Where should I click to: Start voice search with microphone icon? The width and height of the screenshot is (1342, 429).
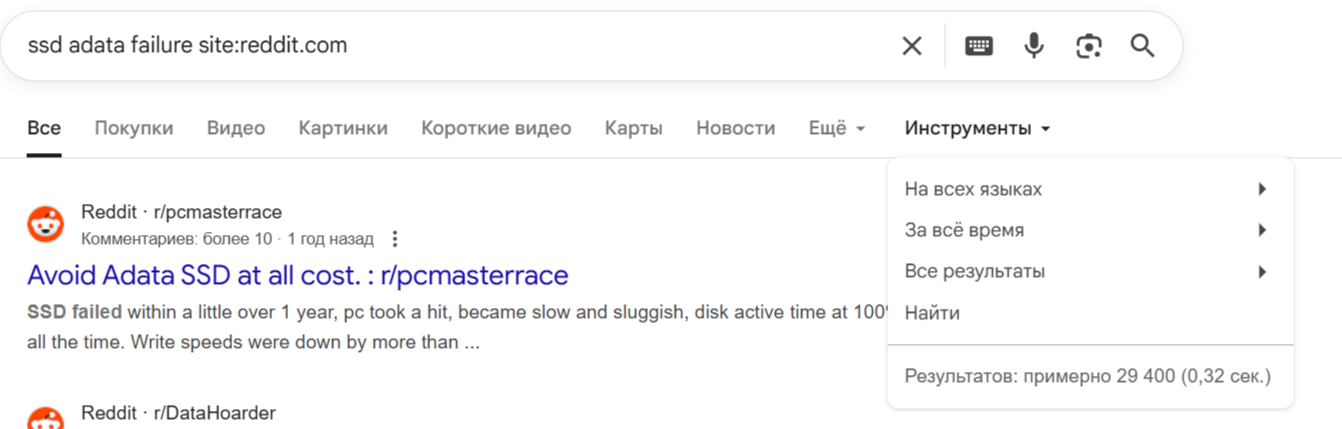point(1034,46)
